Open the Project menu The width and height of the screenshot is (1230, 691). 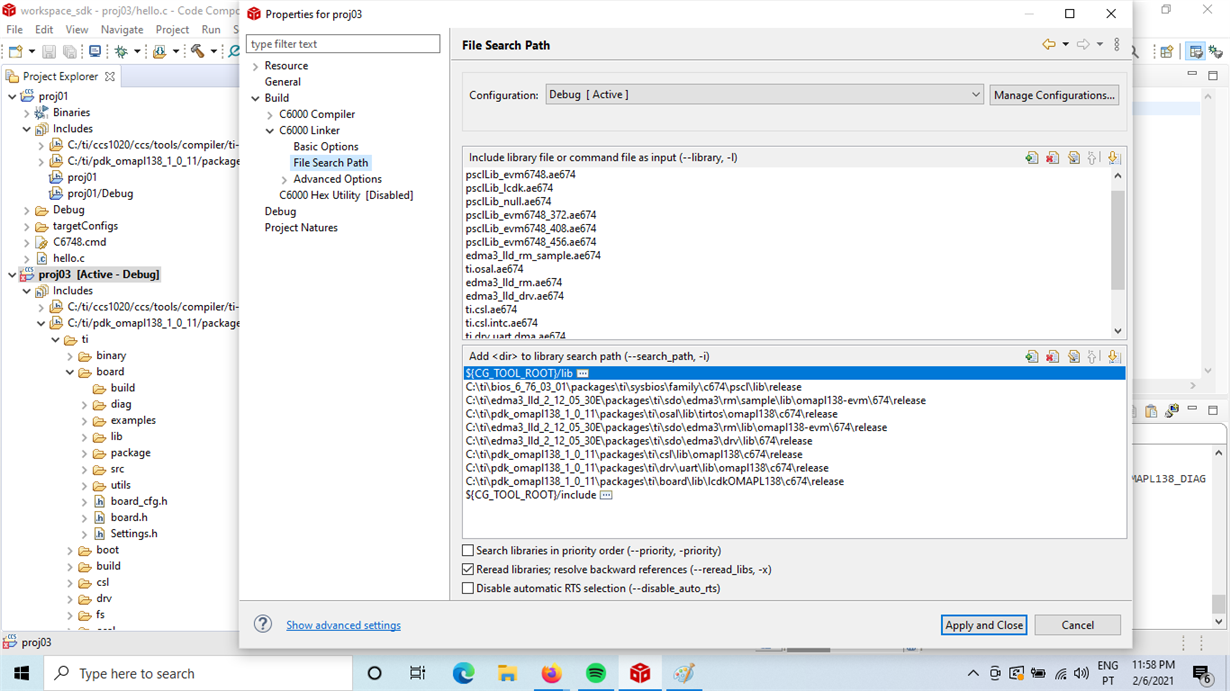pos(172,30)
